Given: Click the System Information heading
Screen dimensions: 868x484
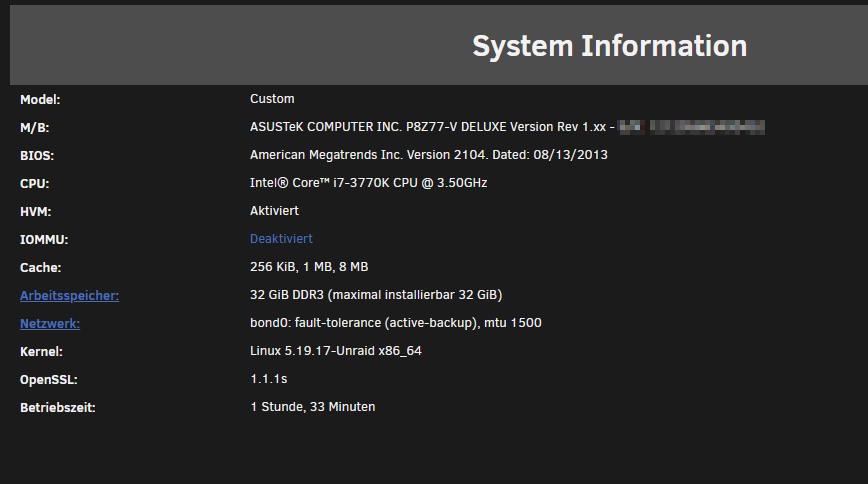Looking at the screenshot, I should pyautogui.click(x=609, y=46).
